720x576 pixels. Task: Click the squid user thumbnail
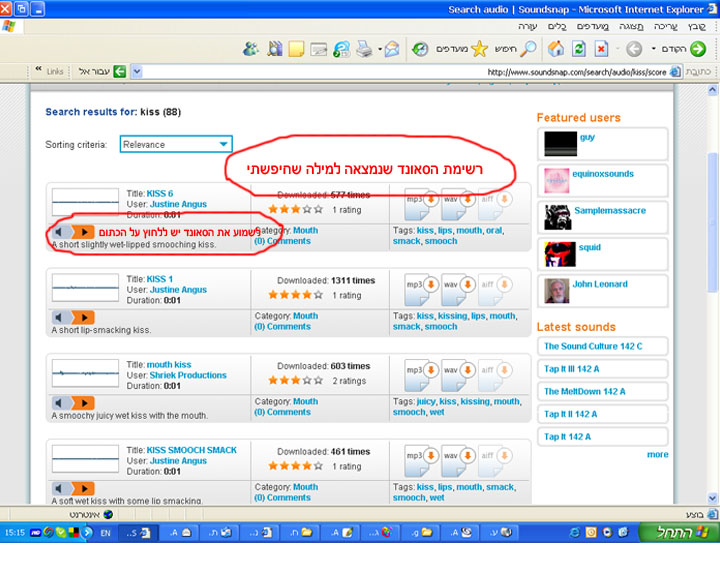[560, 254]
